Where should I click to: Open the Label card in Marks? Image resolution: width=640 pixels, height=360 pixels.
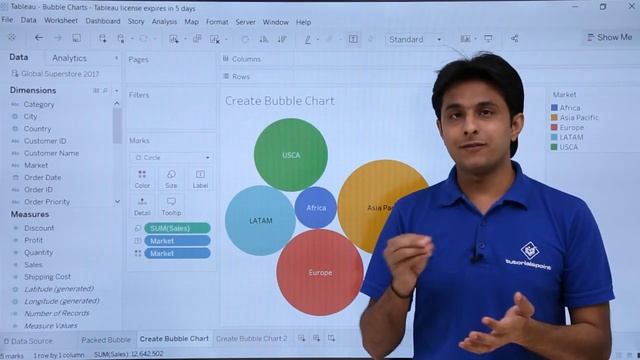point(200,179)
